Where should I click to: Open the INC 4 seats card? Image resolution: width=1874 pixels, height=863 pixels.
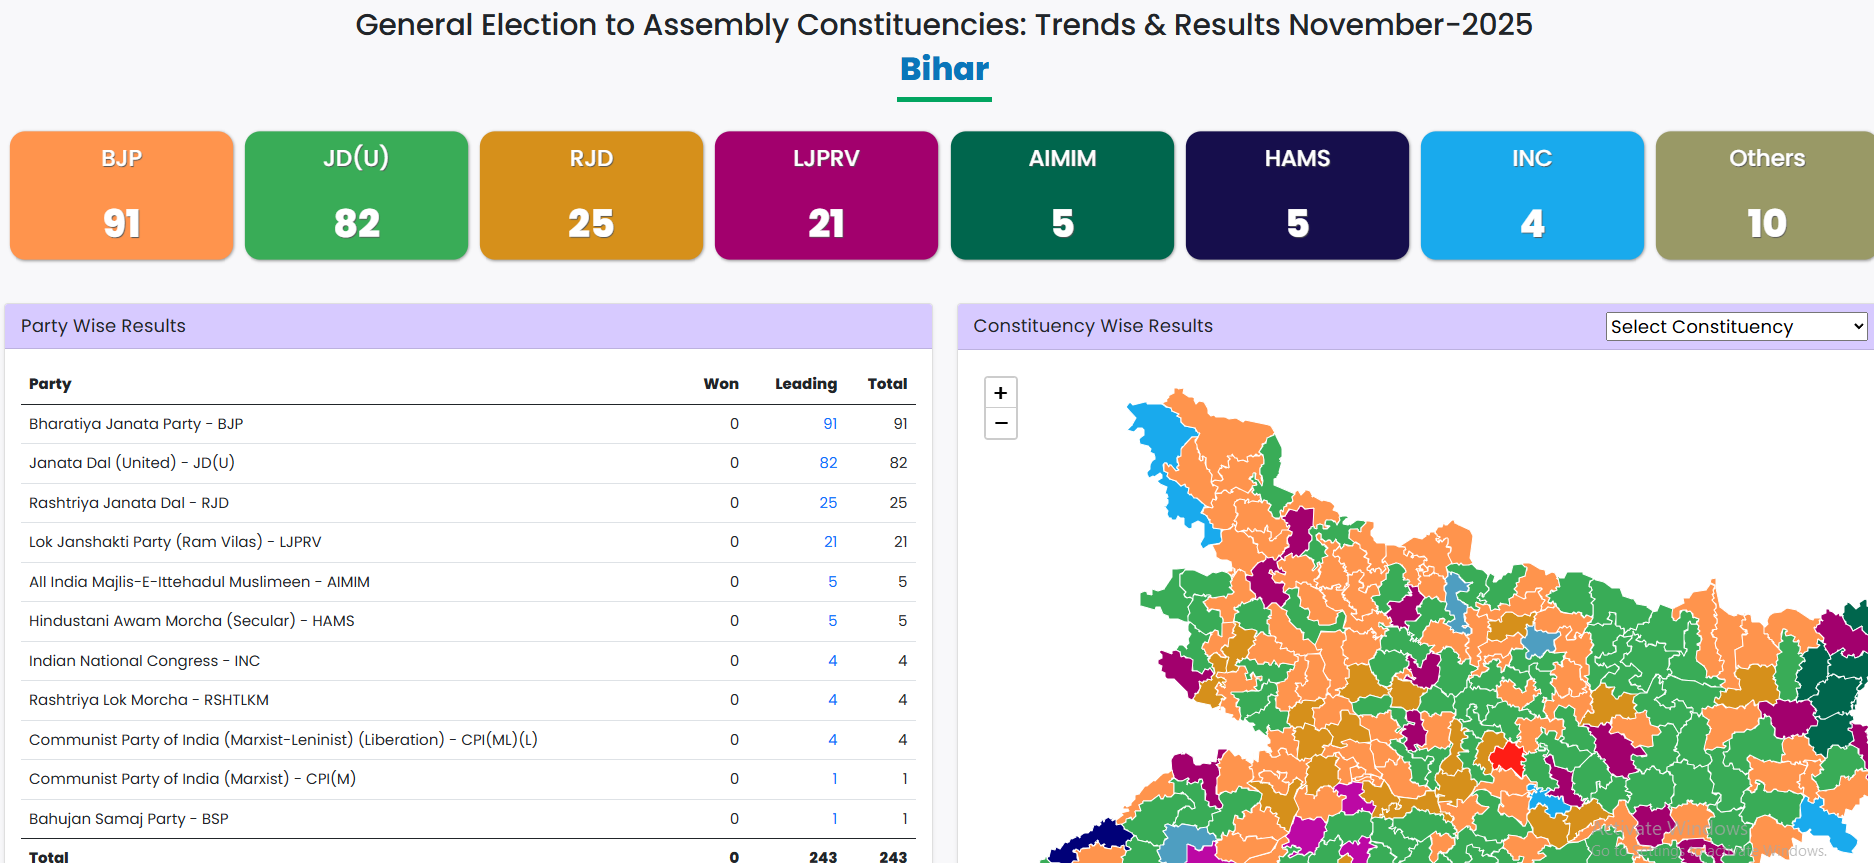(x=1532, y=196)
